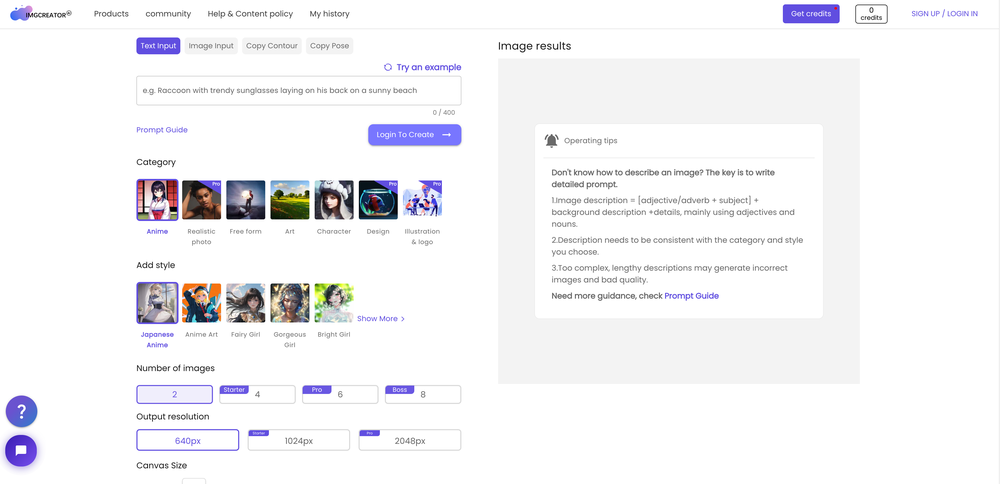Choose the Art category thumbnail
The height and width of the screenshot is (484, 1000).
pyautogui.click(x=290, y=200)
